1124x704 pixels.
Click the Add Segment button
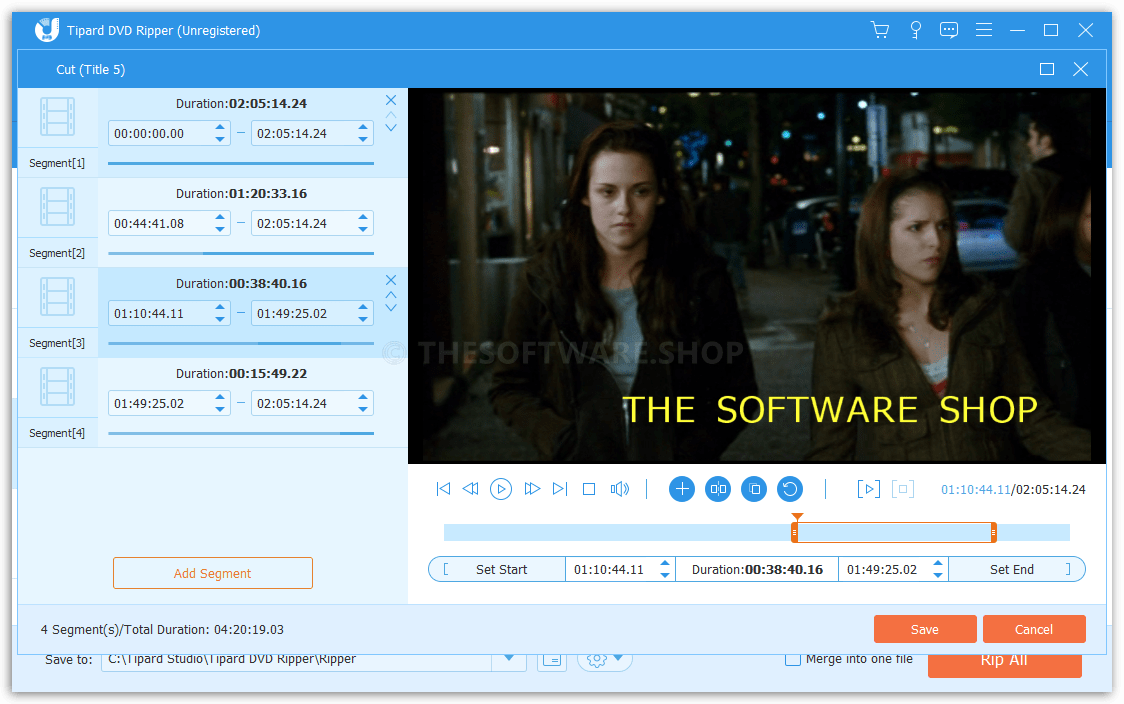coord(212,573)
